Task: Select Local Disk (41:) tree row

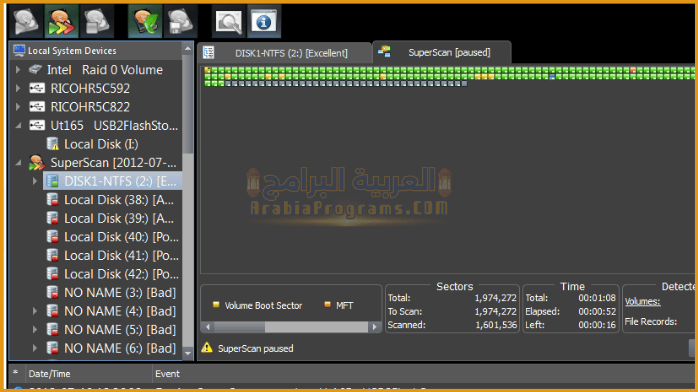Action: point(113,255)
